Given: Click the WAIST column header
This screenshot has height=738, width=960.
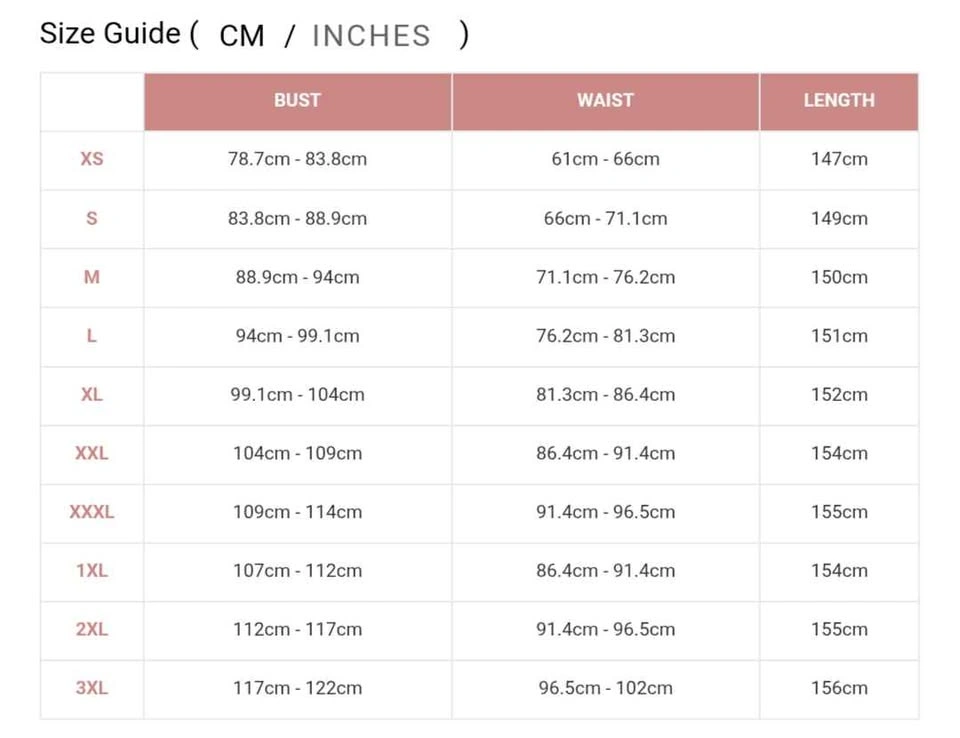Looking at the screenshot, I should pos(606,101).
